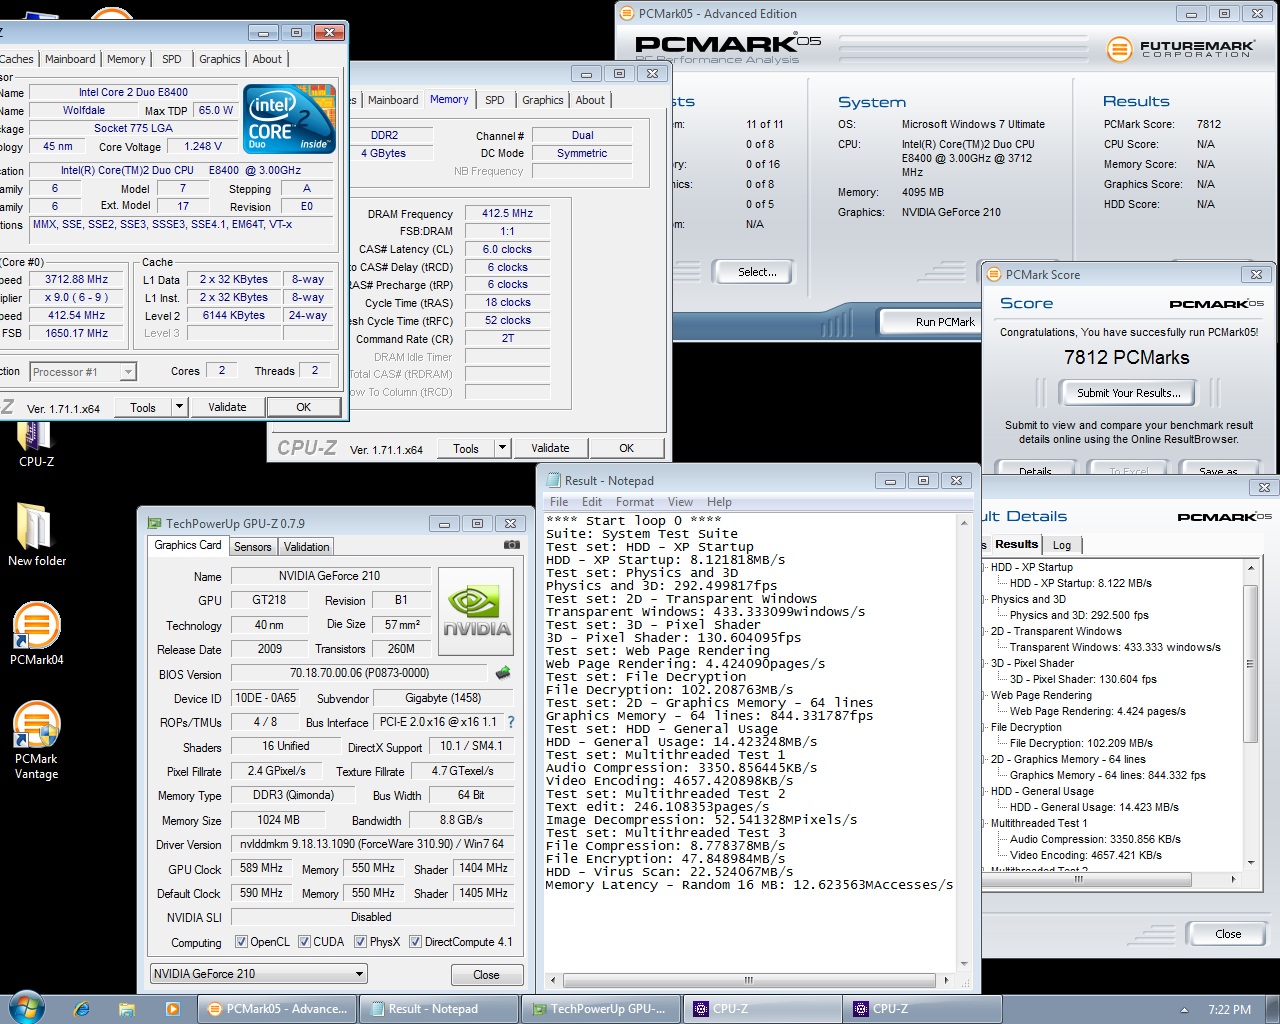Screen dimensions: 1280x1024
Task: Toggle the DirectCompute 4.1 checkbox
Action: pos(416,942)
